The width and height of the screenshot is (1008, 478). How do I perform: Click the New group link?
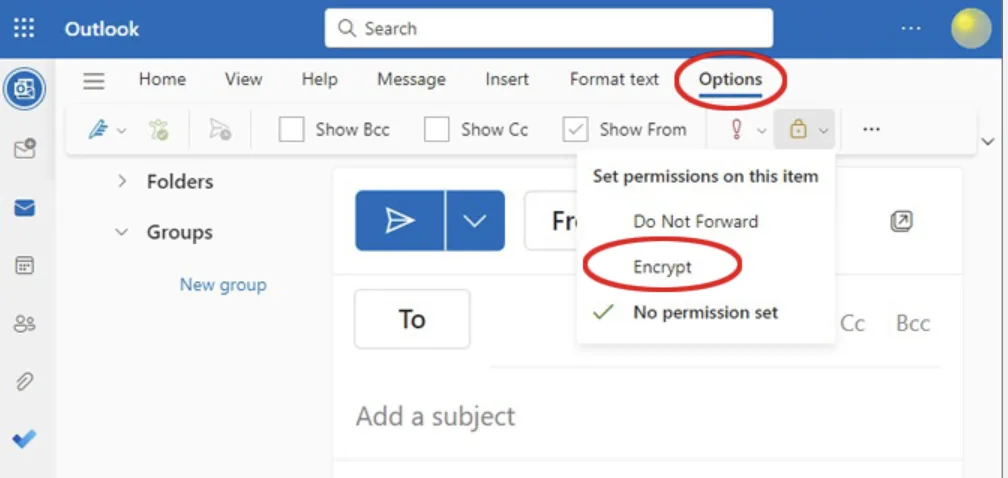click(x=223, y=285)
